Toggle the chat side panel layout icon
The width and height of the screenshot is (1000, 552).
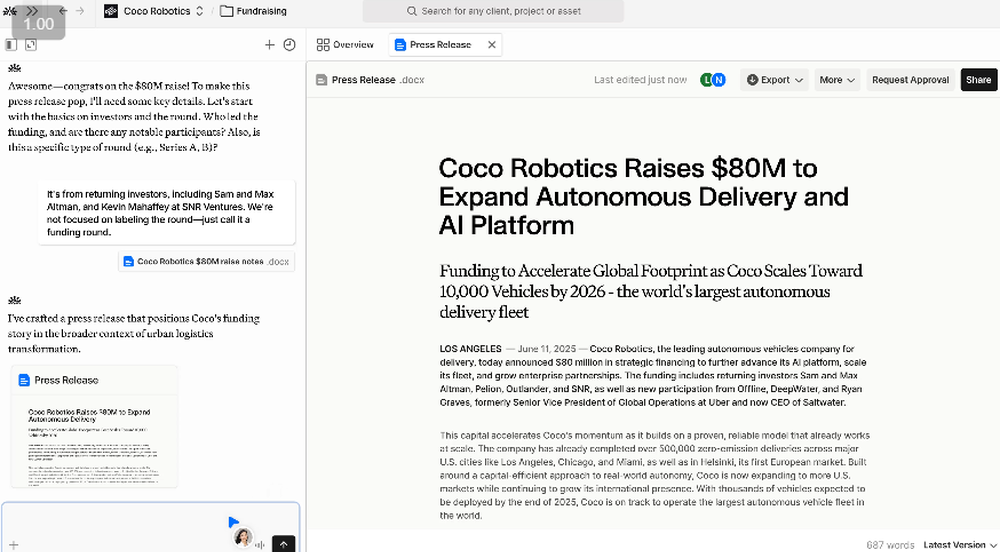tap(11, 45)
